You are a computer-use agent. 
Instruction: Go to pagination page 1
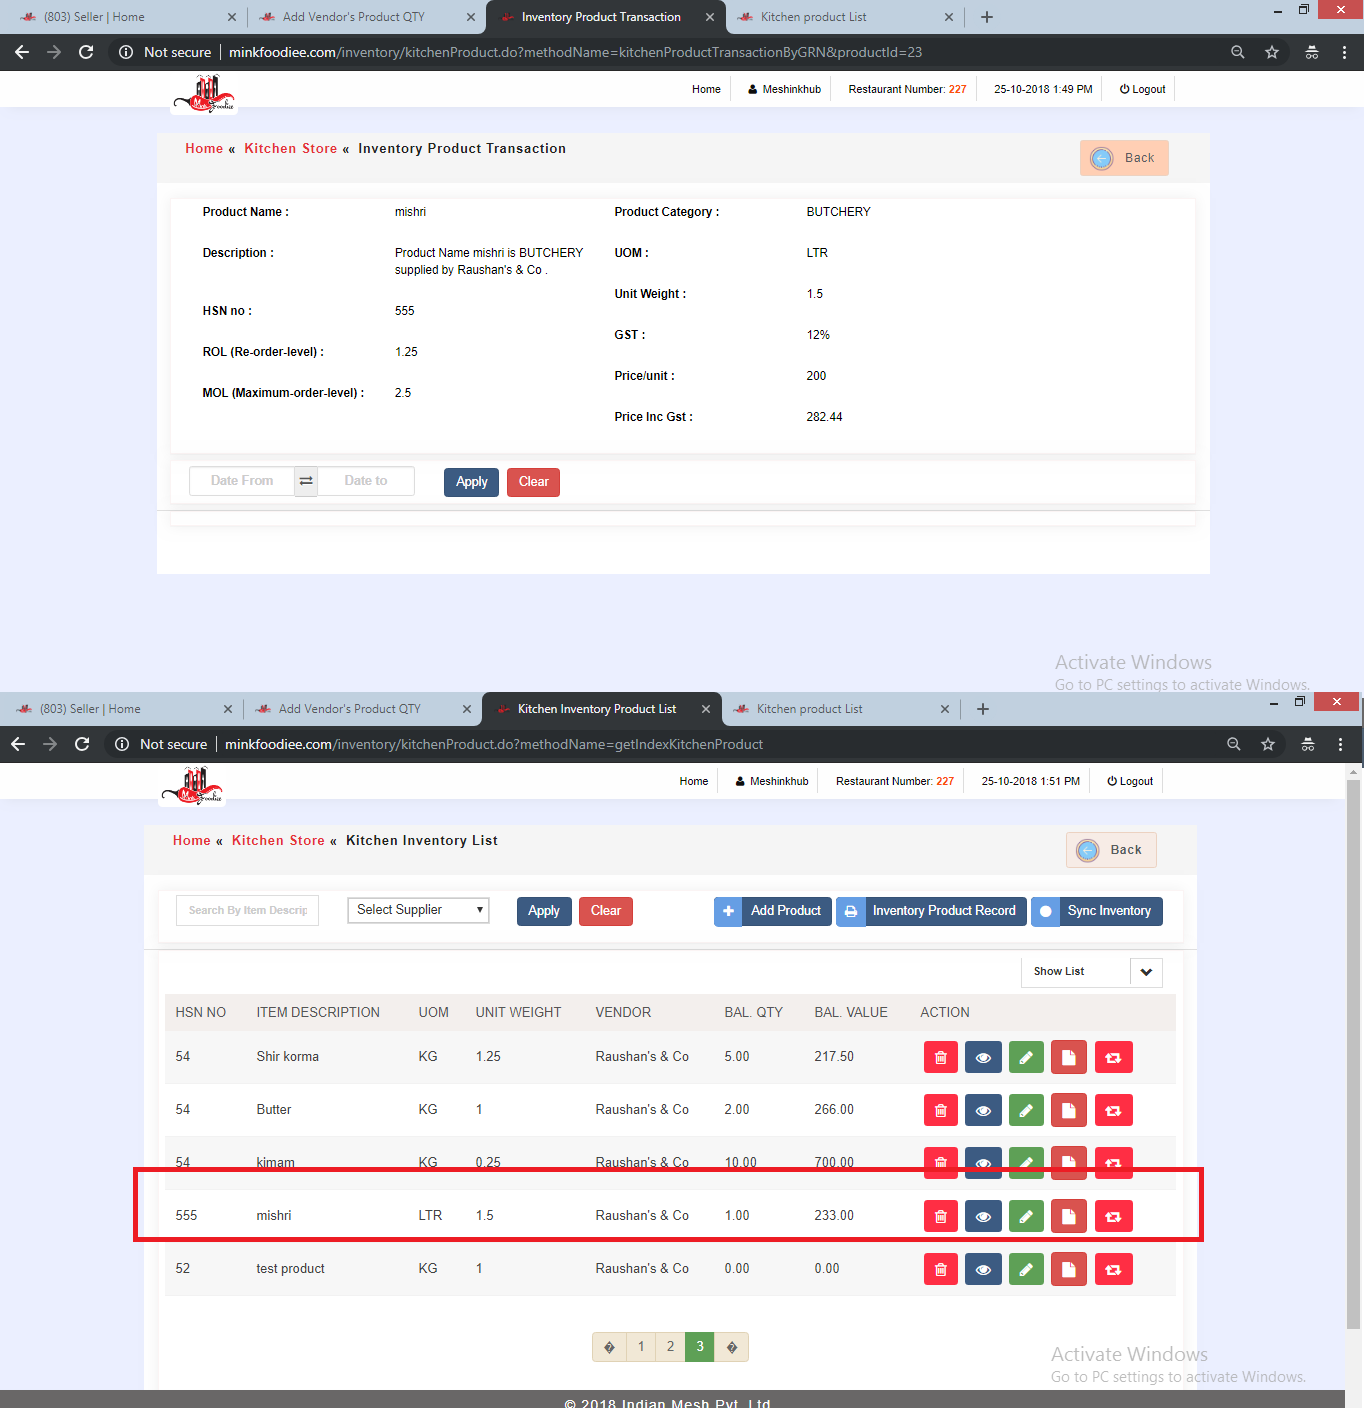[641, 1347]
